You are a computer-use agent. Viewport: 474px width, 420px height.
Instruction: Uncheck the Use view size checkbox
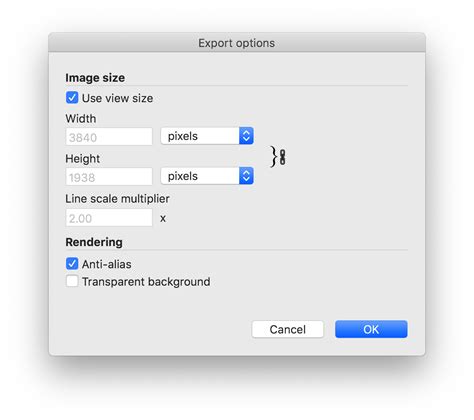72,98
